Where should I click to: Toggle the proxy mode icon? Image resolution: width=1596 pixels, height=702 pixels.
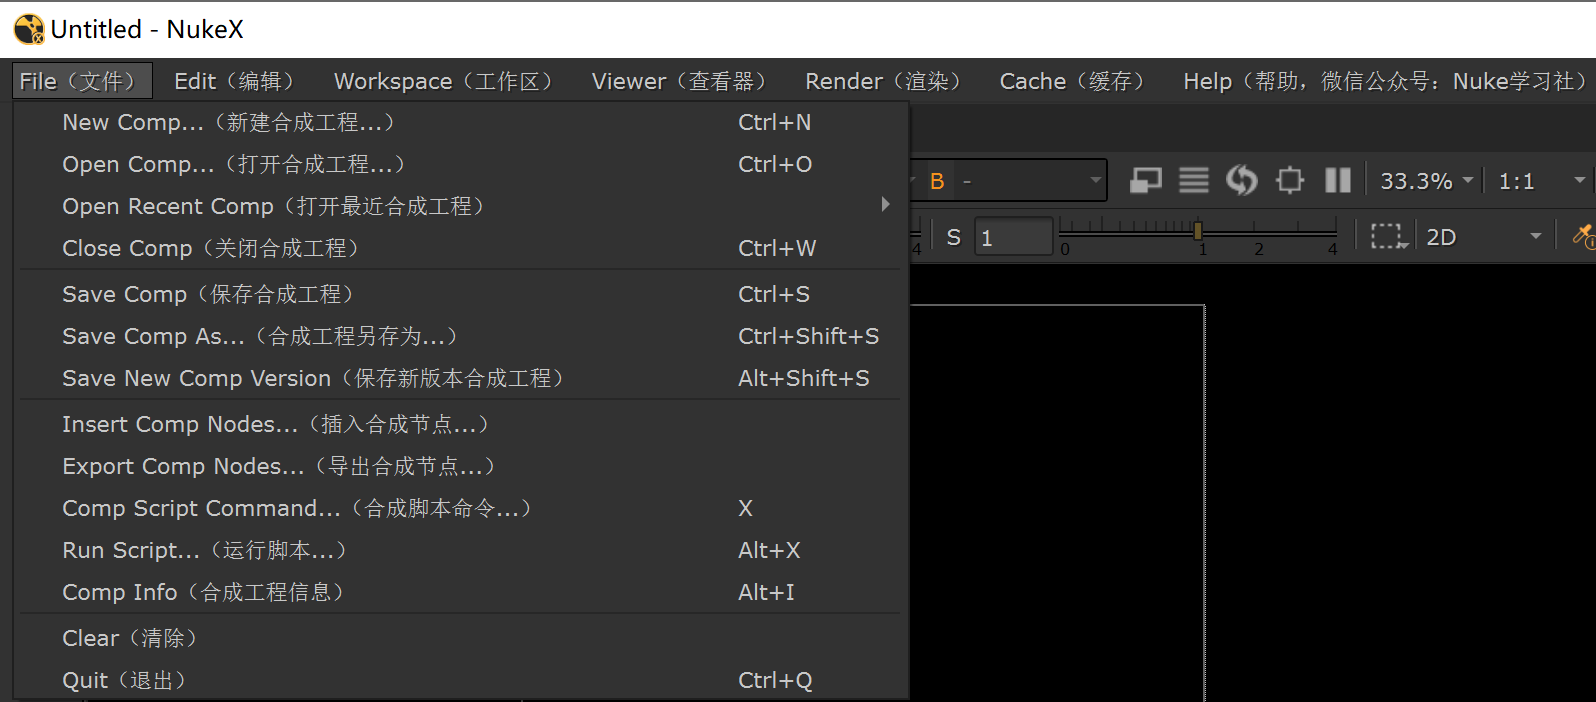point(1145,180)
